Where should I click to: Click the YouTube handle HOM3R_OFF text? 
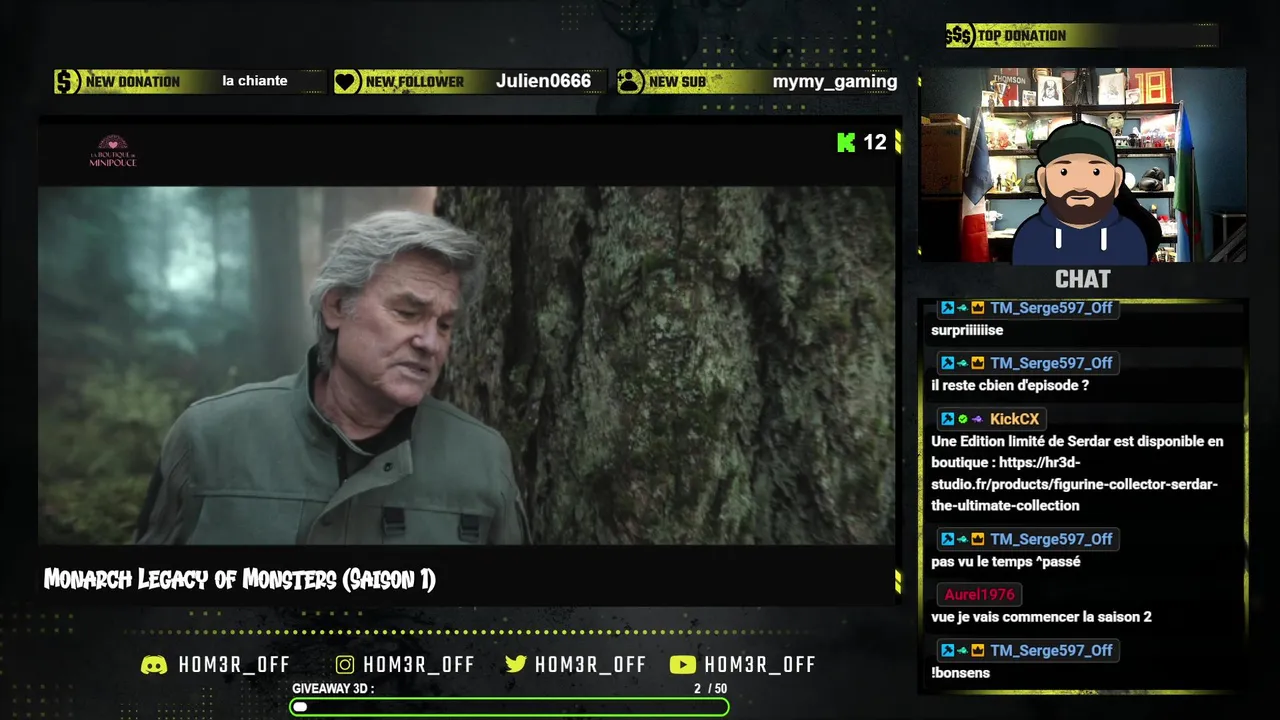click(x=760, y=665)
